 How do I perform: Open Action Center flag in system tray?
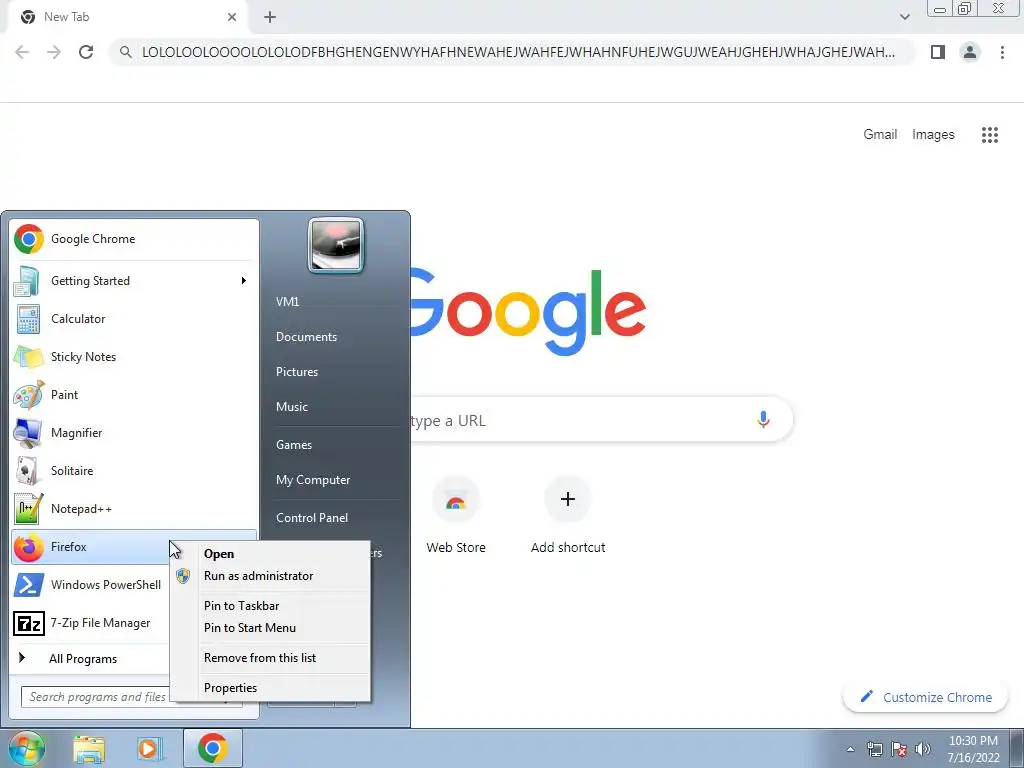(899, 749)
